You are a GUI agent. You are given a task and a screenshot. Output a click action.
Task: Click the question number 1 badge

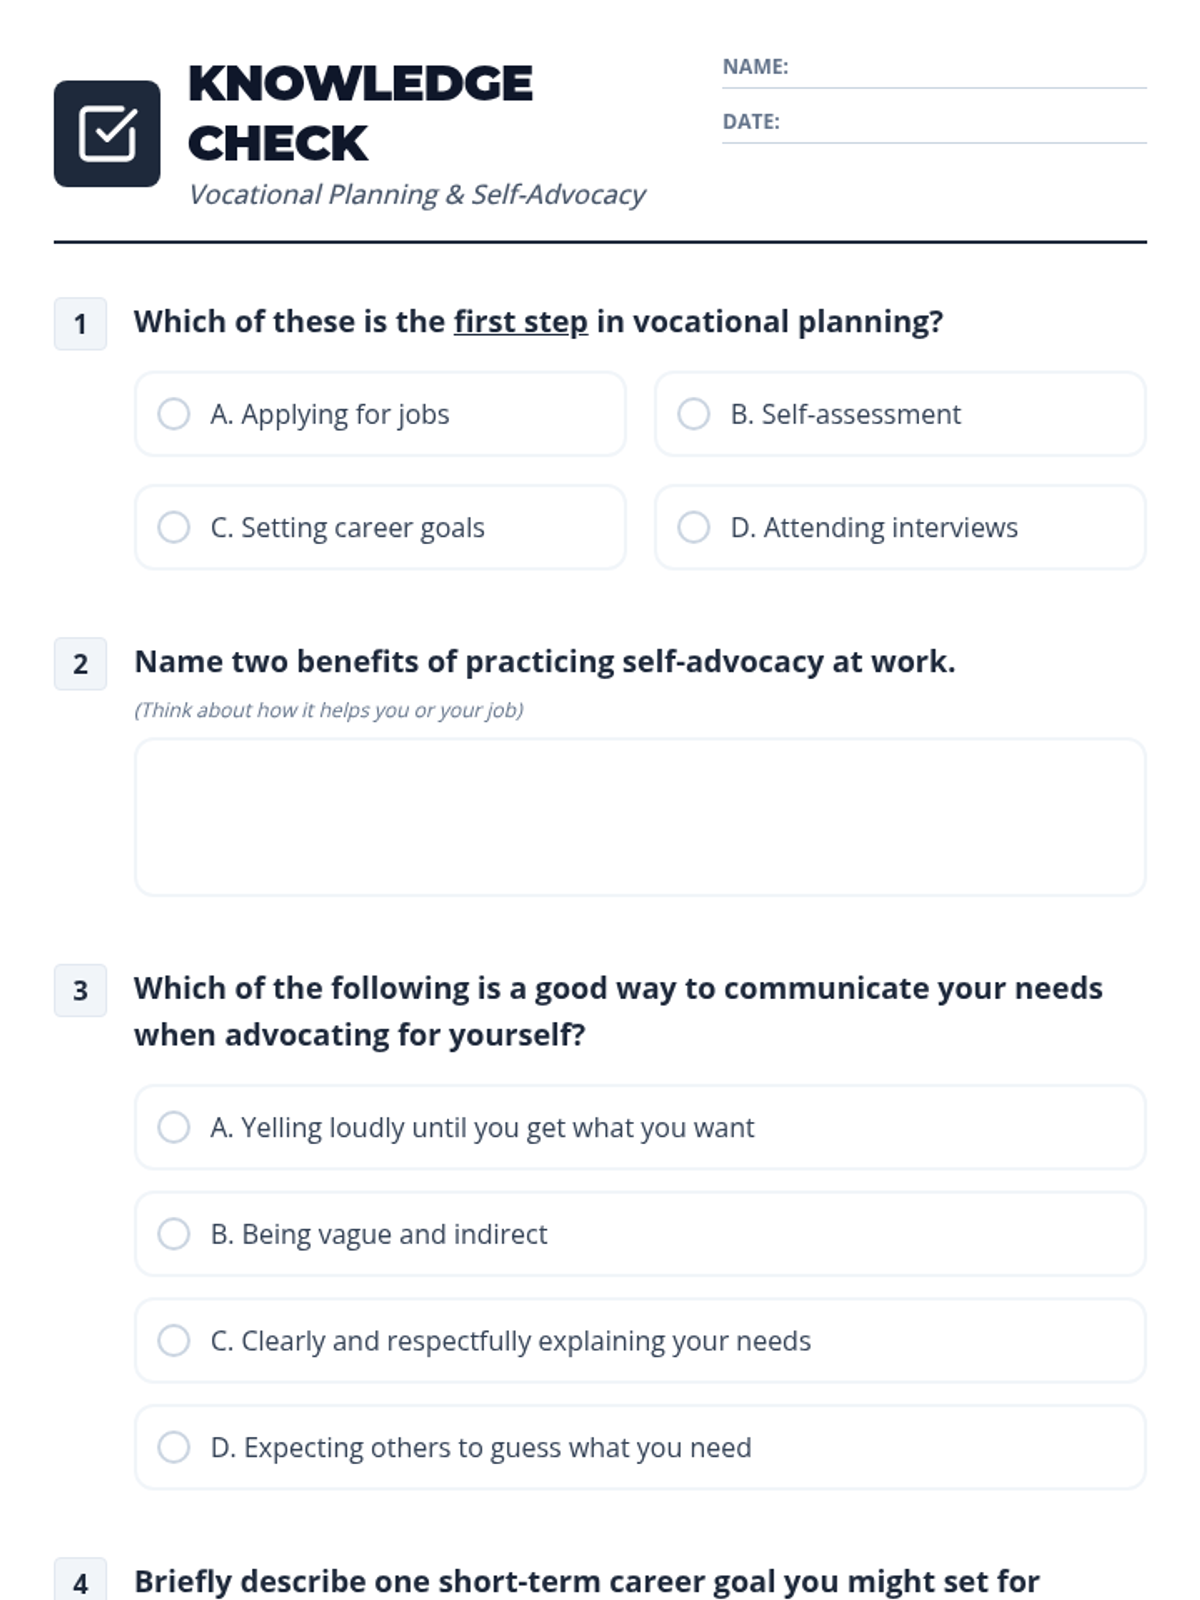[80, 324]
